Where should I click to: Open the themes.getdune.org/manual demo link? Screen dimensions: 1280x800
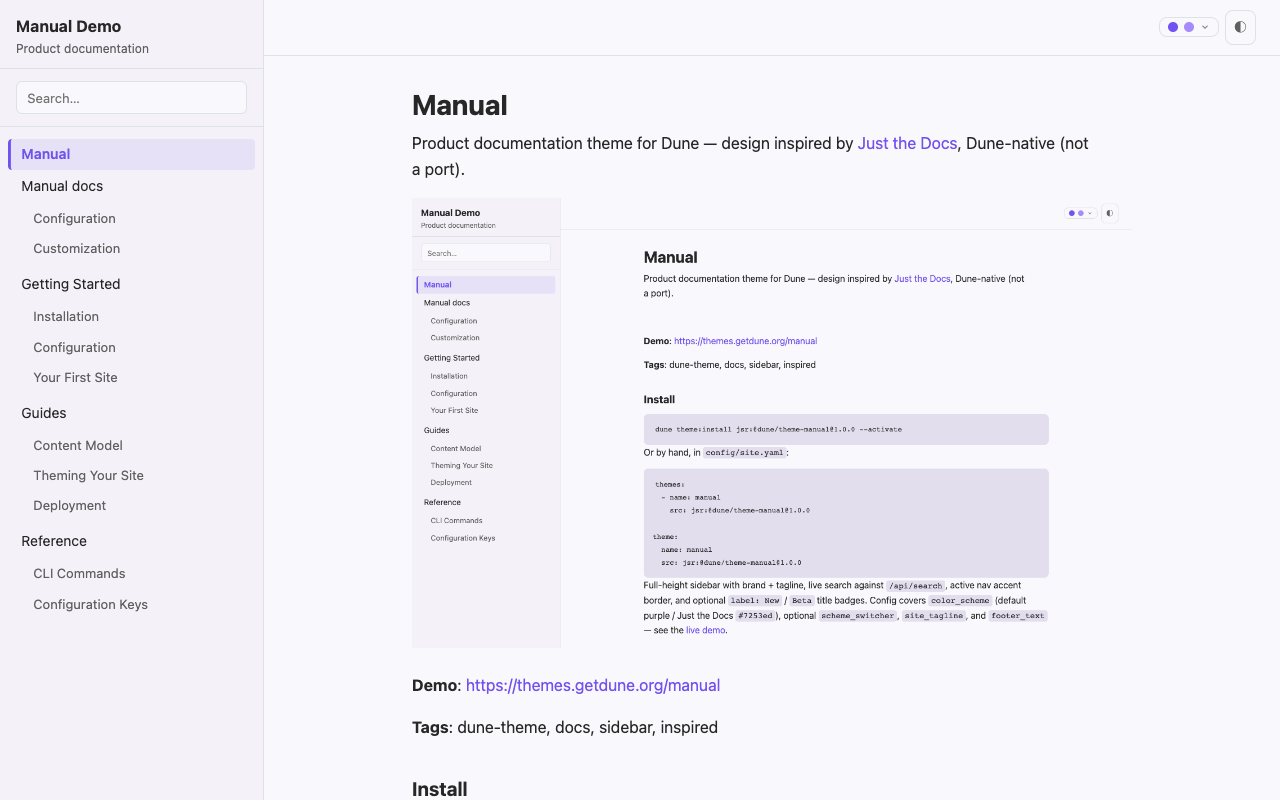(x=593, y=685)
